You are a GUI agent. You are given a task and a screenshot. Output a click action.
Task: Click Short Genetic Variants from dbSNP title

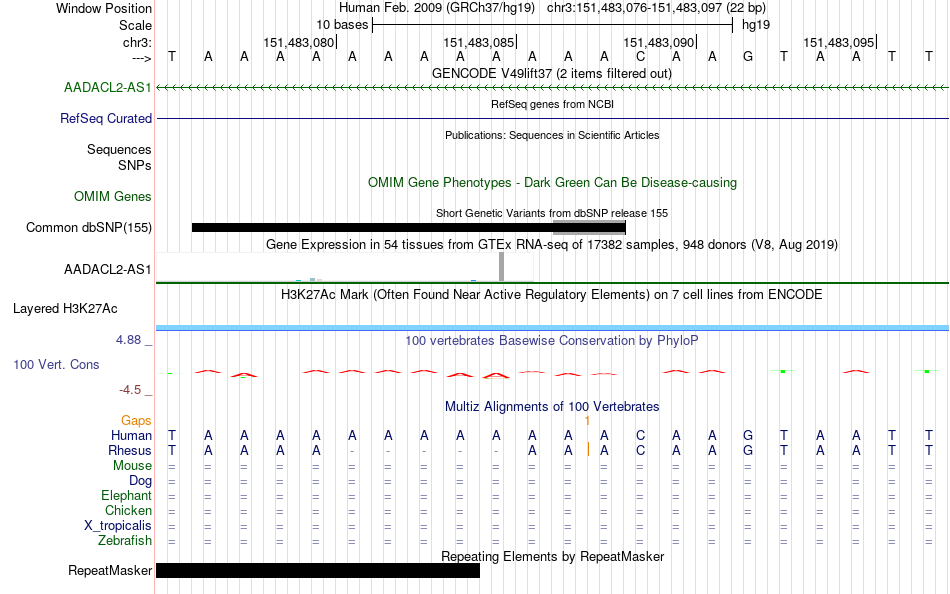click(552, 214)
